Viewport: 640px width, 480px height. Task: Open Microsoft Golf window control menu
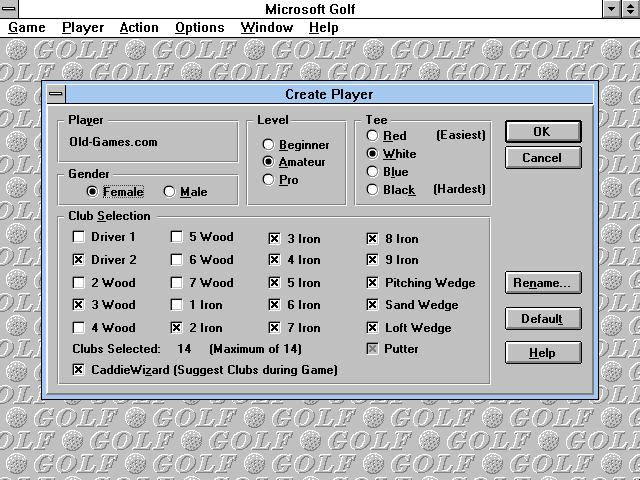(9, 9)
